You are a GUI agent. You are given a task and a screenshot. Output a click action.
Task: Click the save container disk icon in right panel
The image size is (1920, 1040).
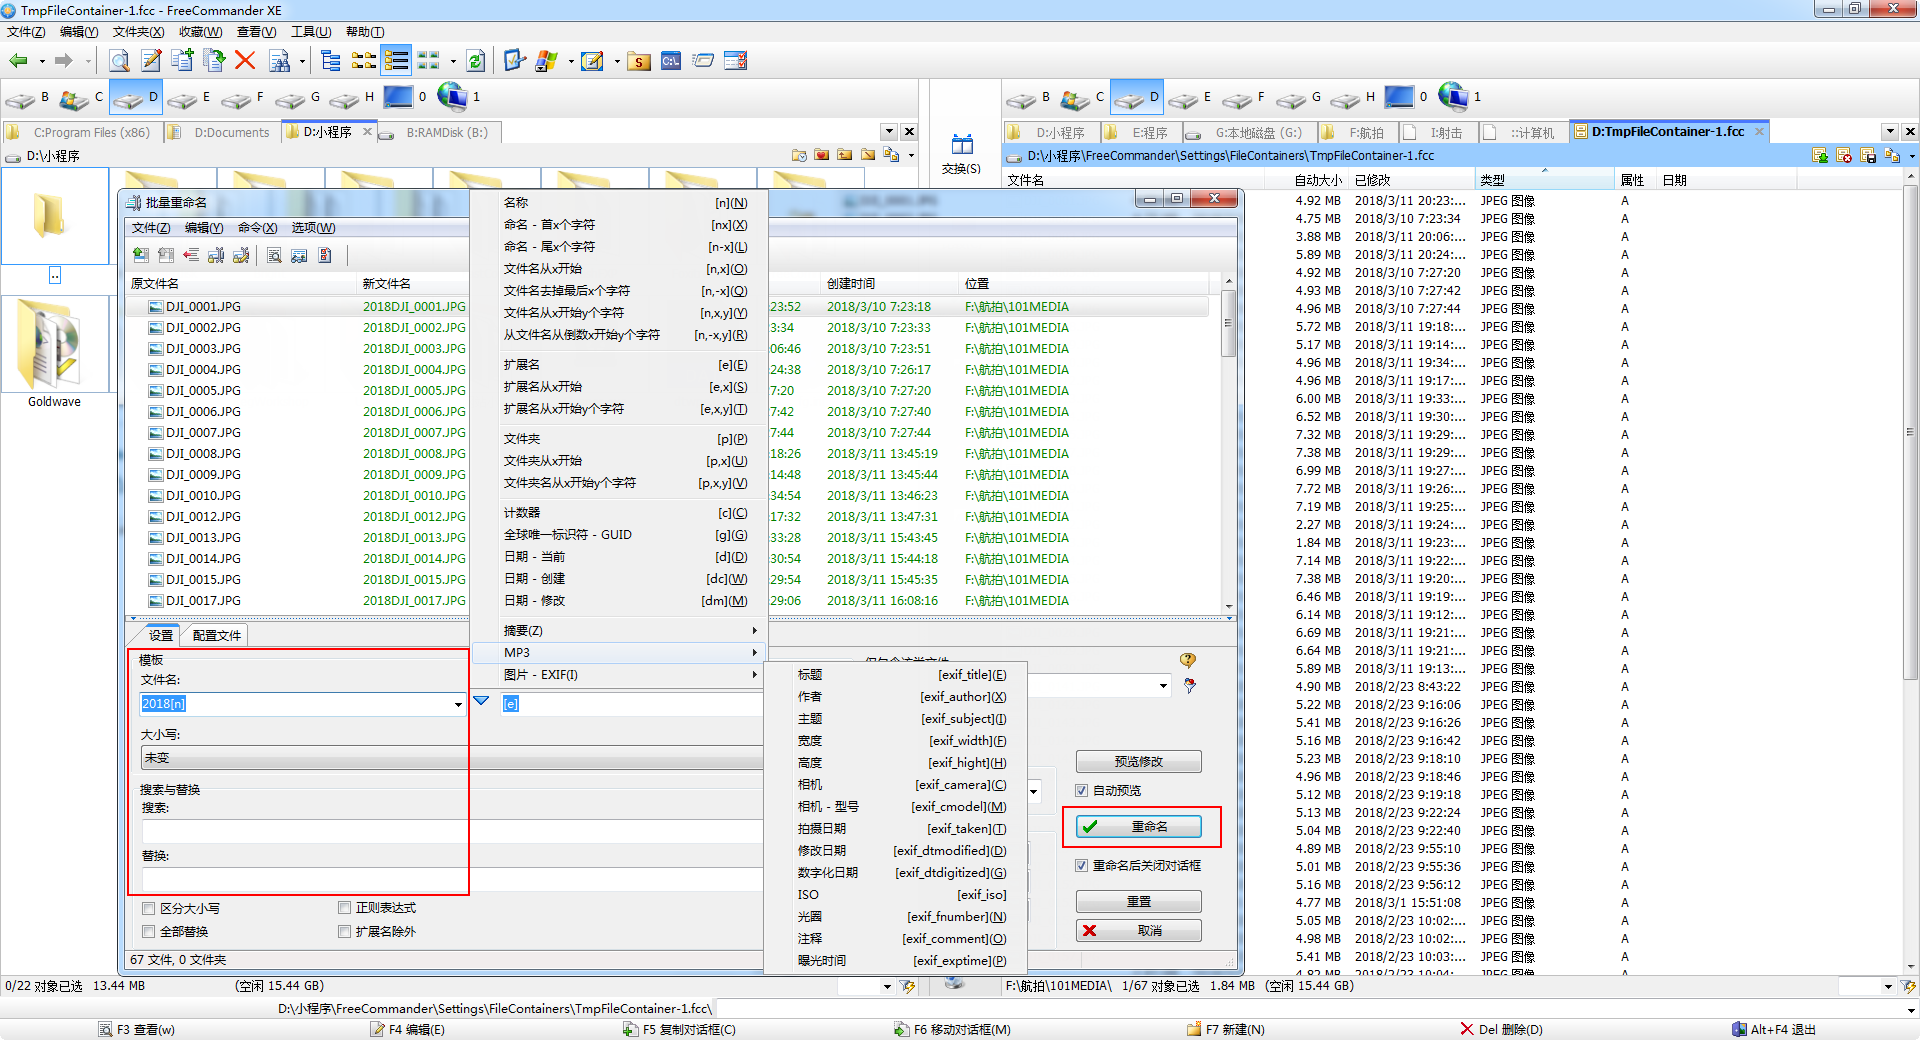point(1867,155)
